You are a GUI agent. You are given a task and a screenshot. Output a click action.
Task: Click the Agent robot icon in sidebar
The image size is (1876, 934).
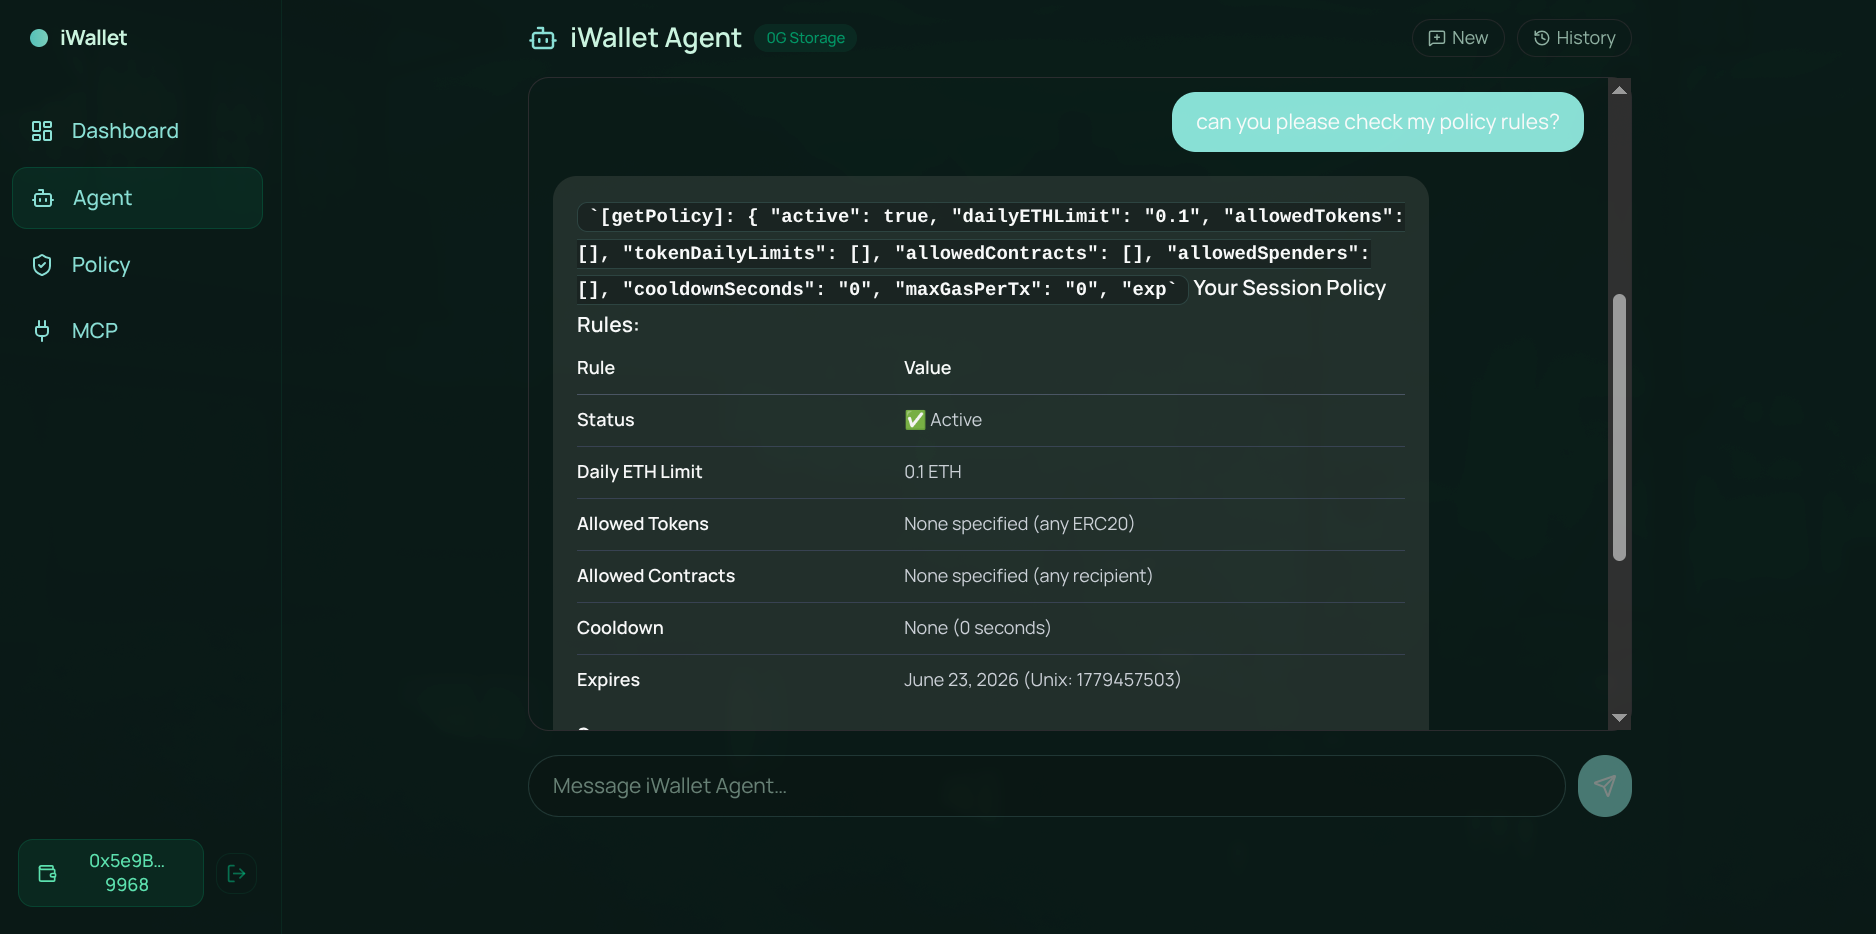click(43, 198)
